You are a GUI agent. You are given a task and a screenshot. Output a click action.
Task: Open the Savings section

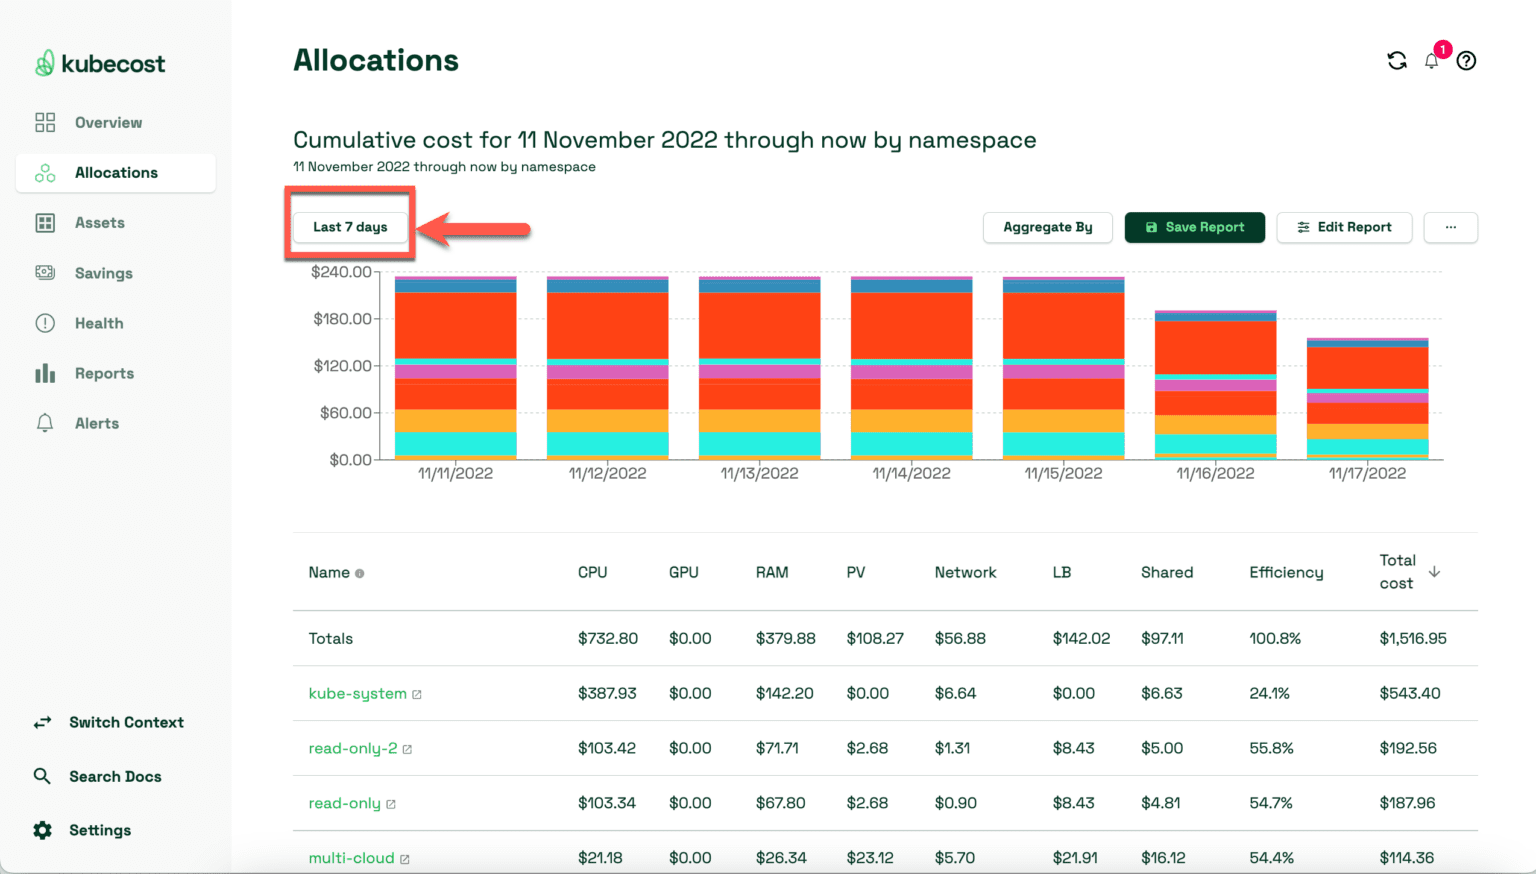point(104,272)
